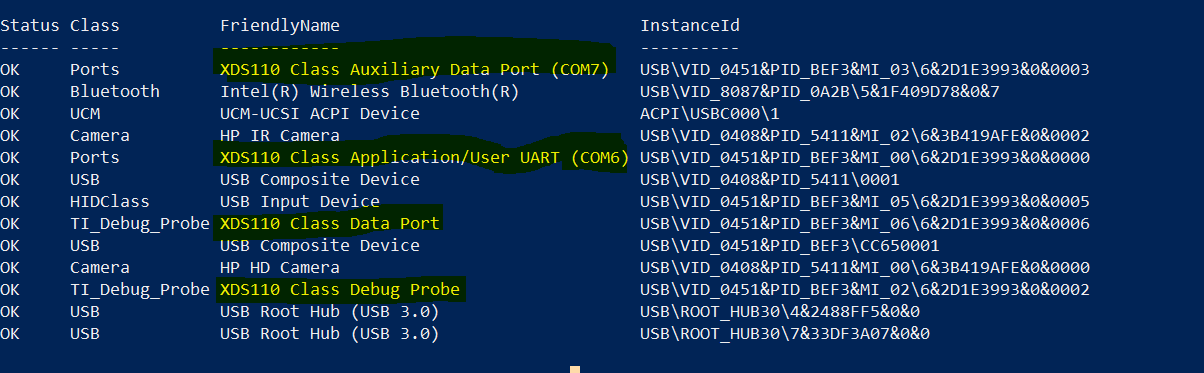This screenshot has height=373, width=1204.
Task: Select the FriendlyName column header
Action: pyautogui.click(x=280, y=26)
